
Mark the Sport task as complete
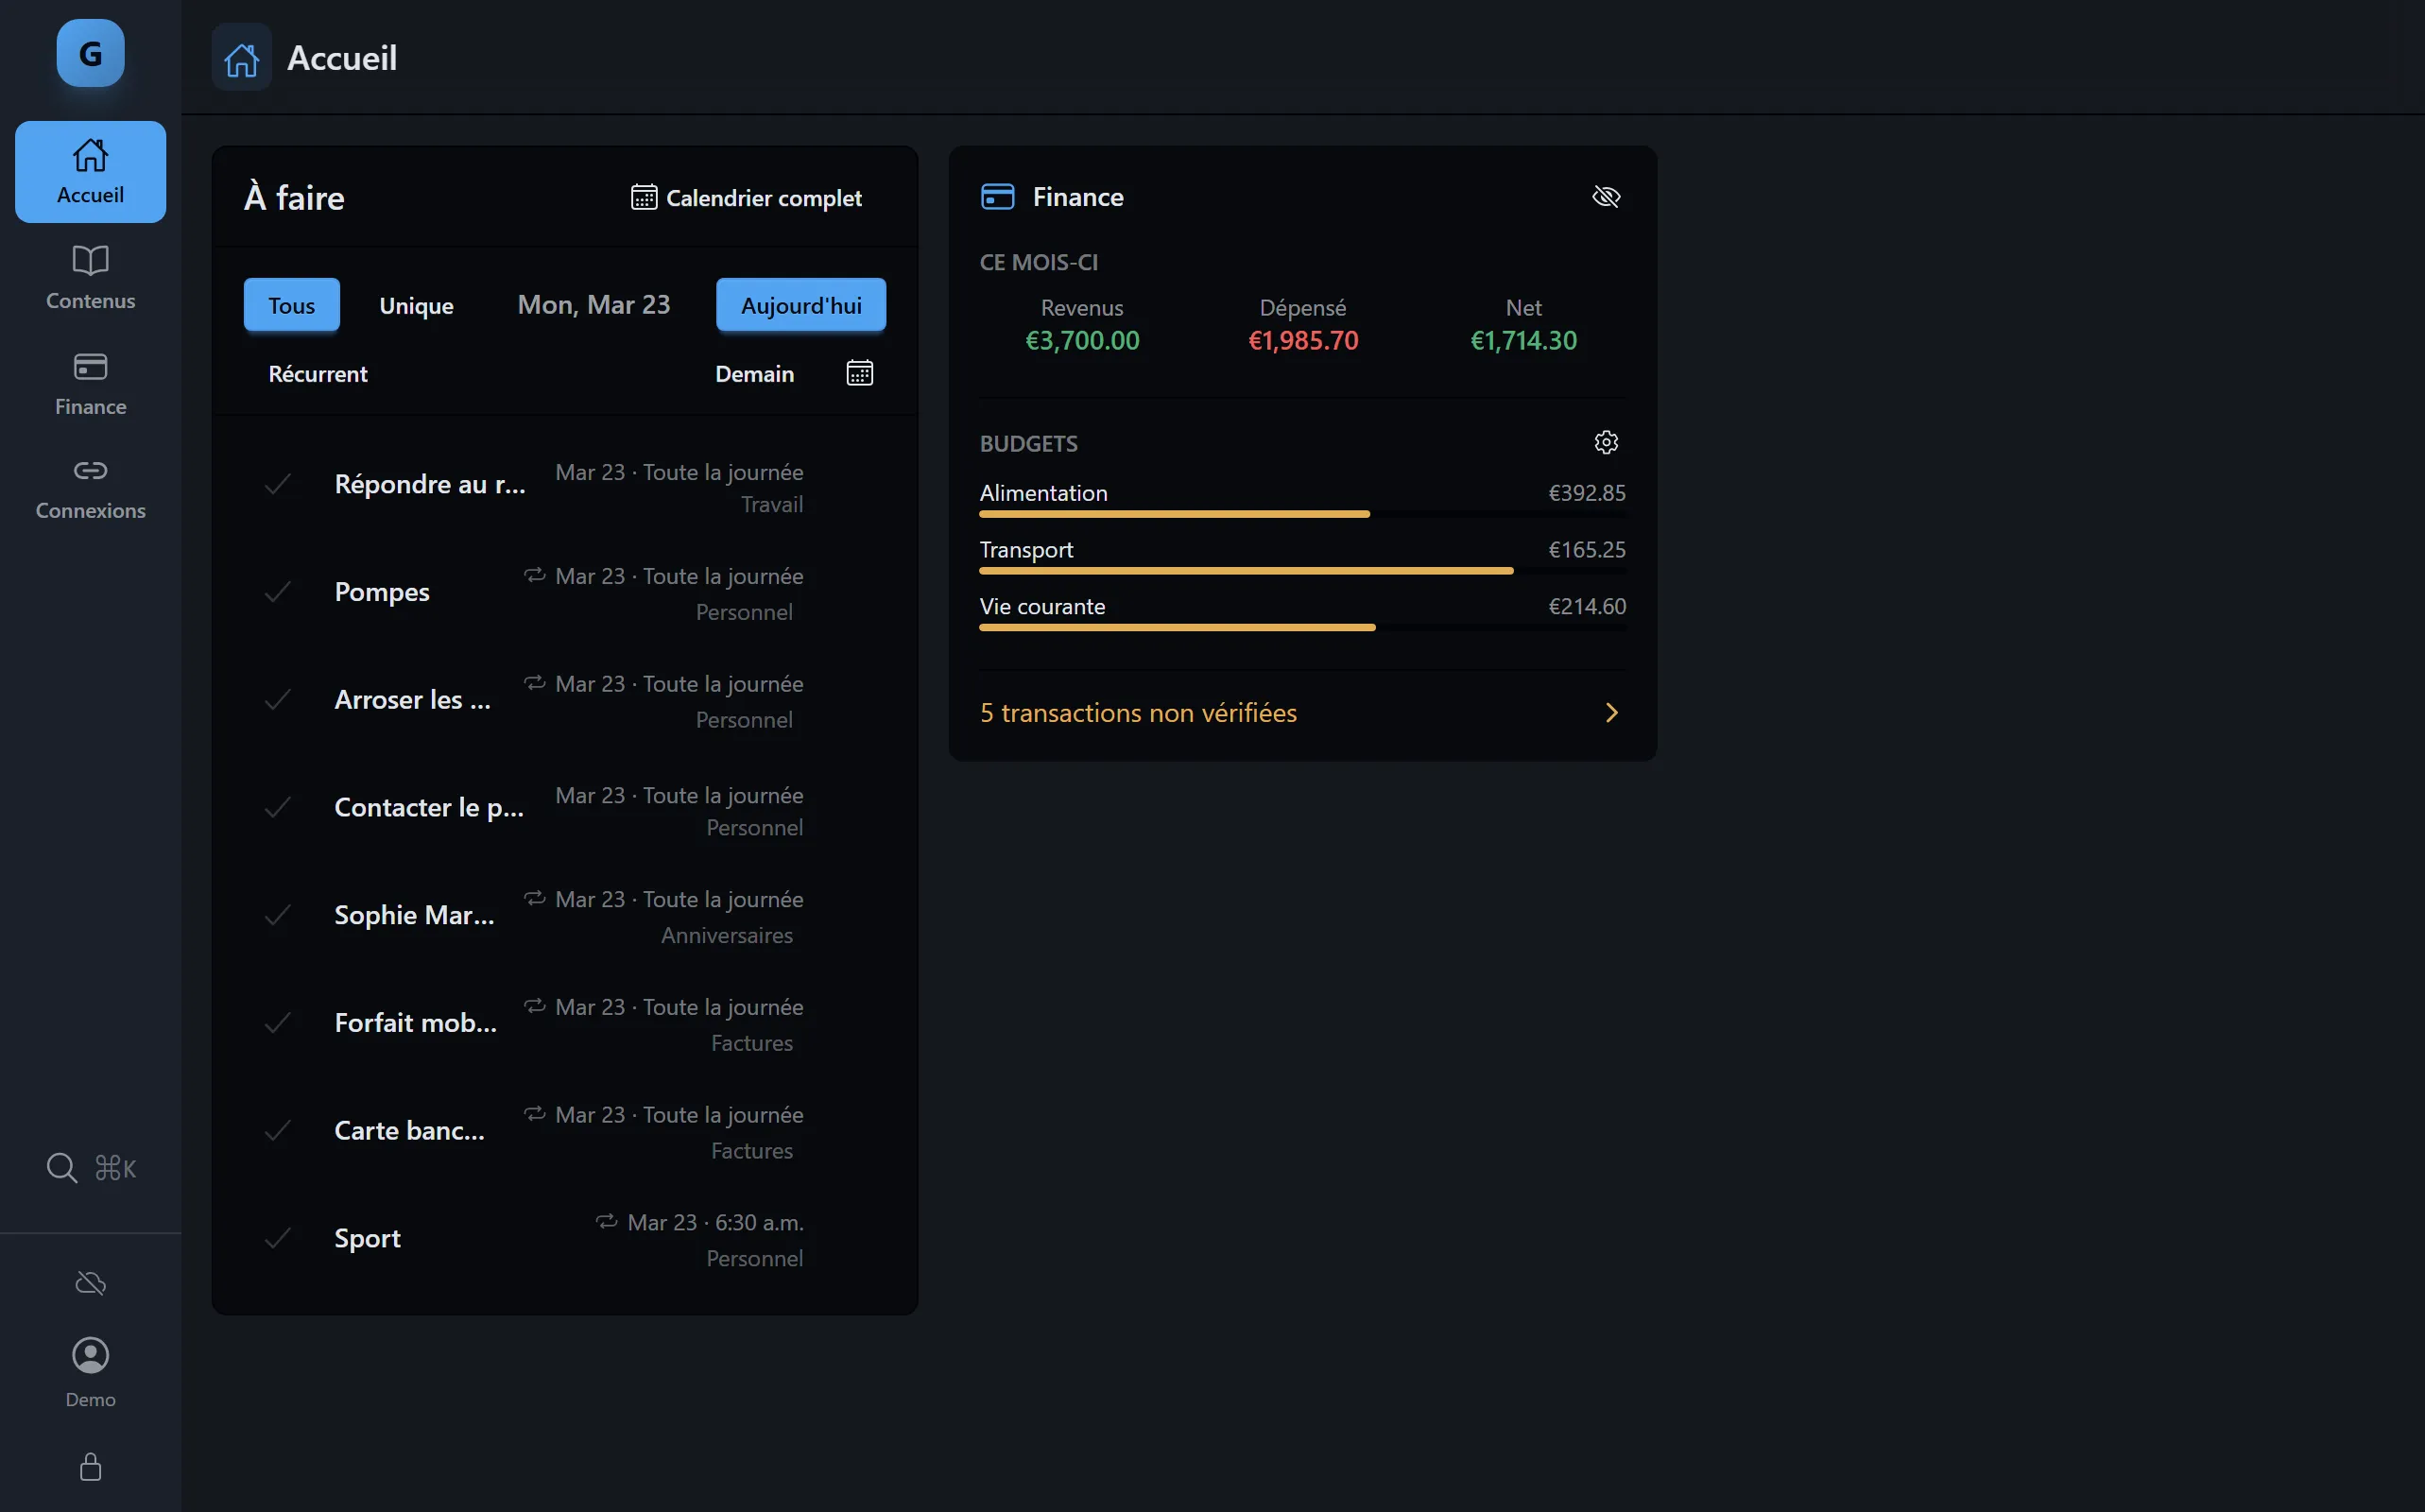[x=278, y=1238]
